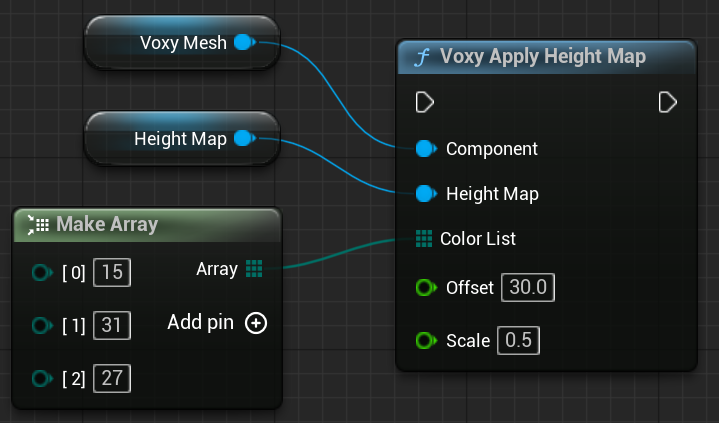Click the Color List array input pin
The image size is (719, 423).
[423, 239]
